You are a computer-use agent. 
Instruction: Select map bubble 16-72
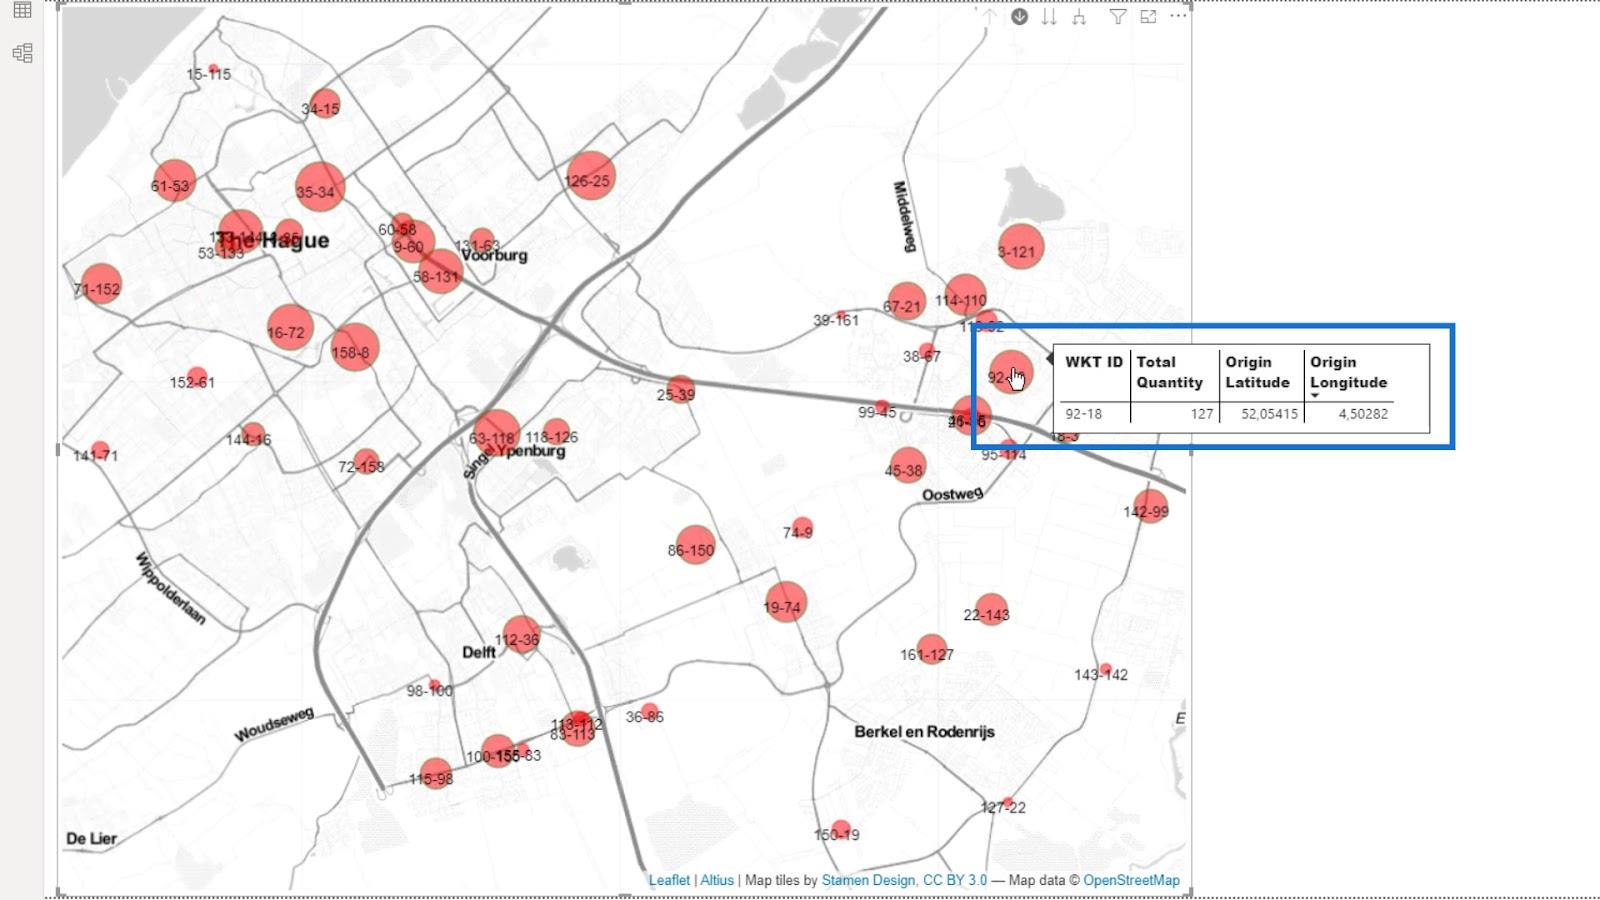point(289,328)
